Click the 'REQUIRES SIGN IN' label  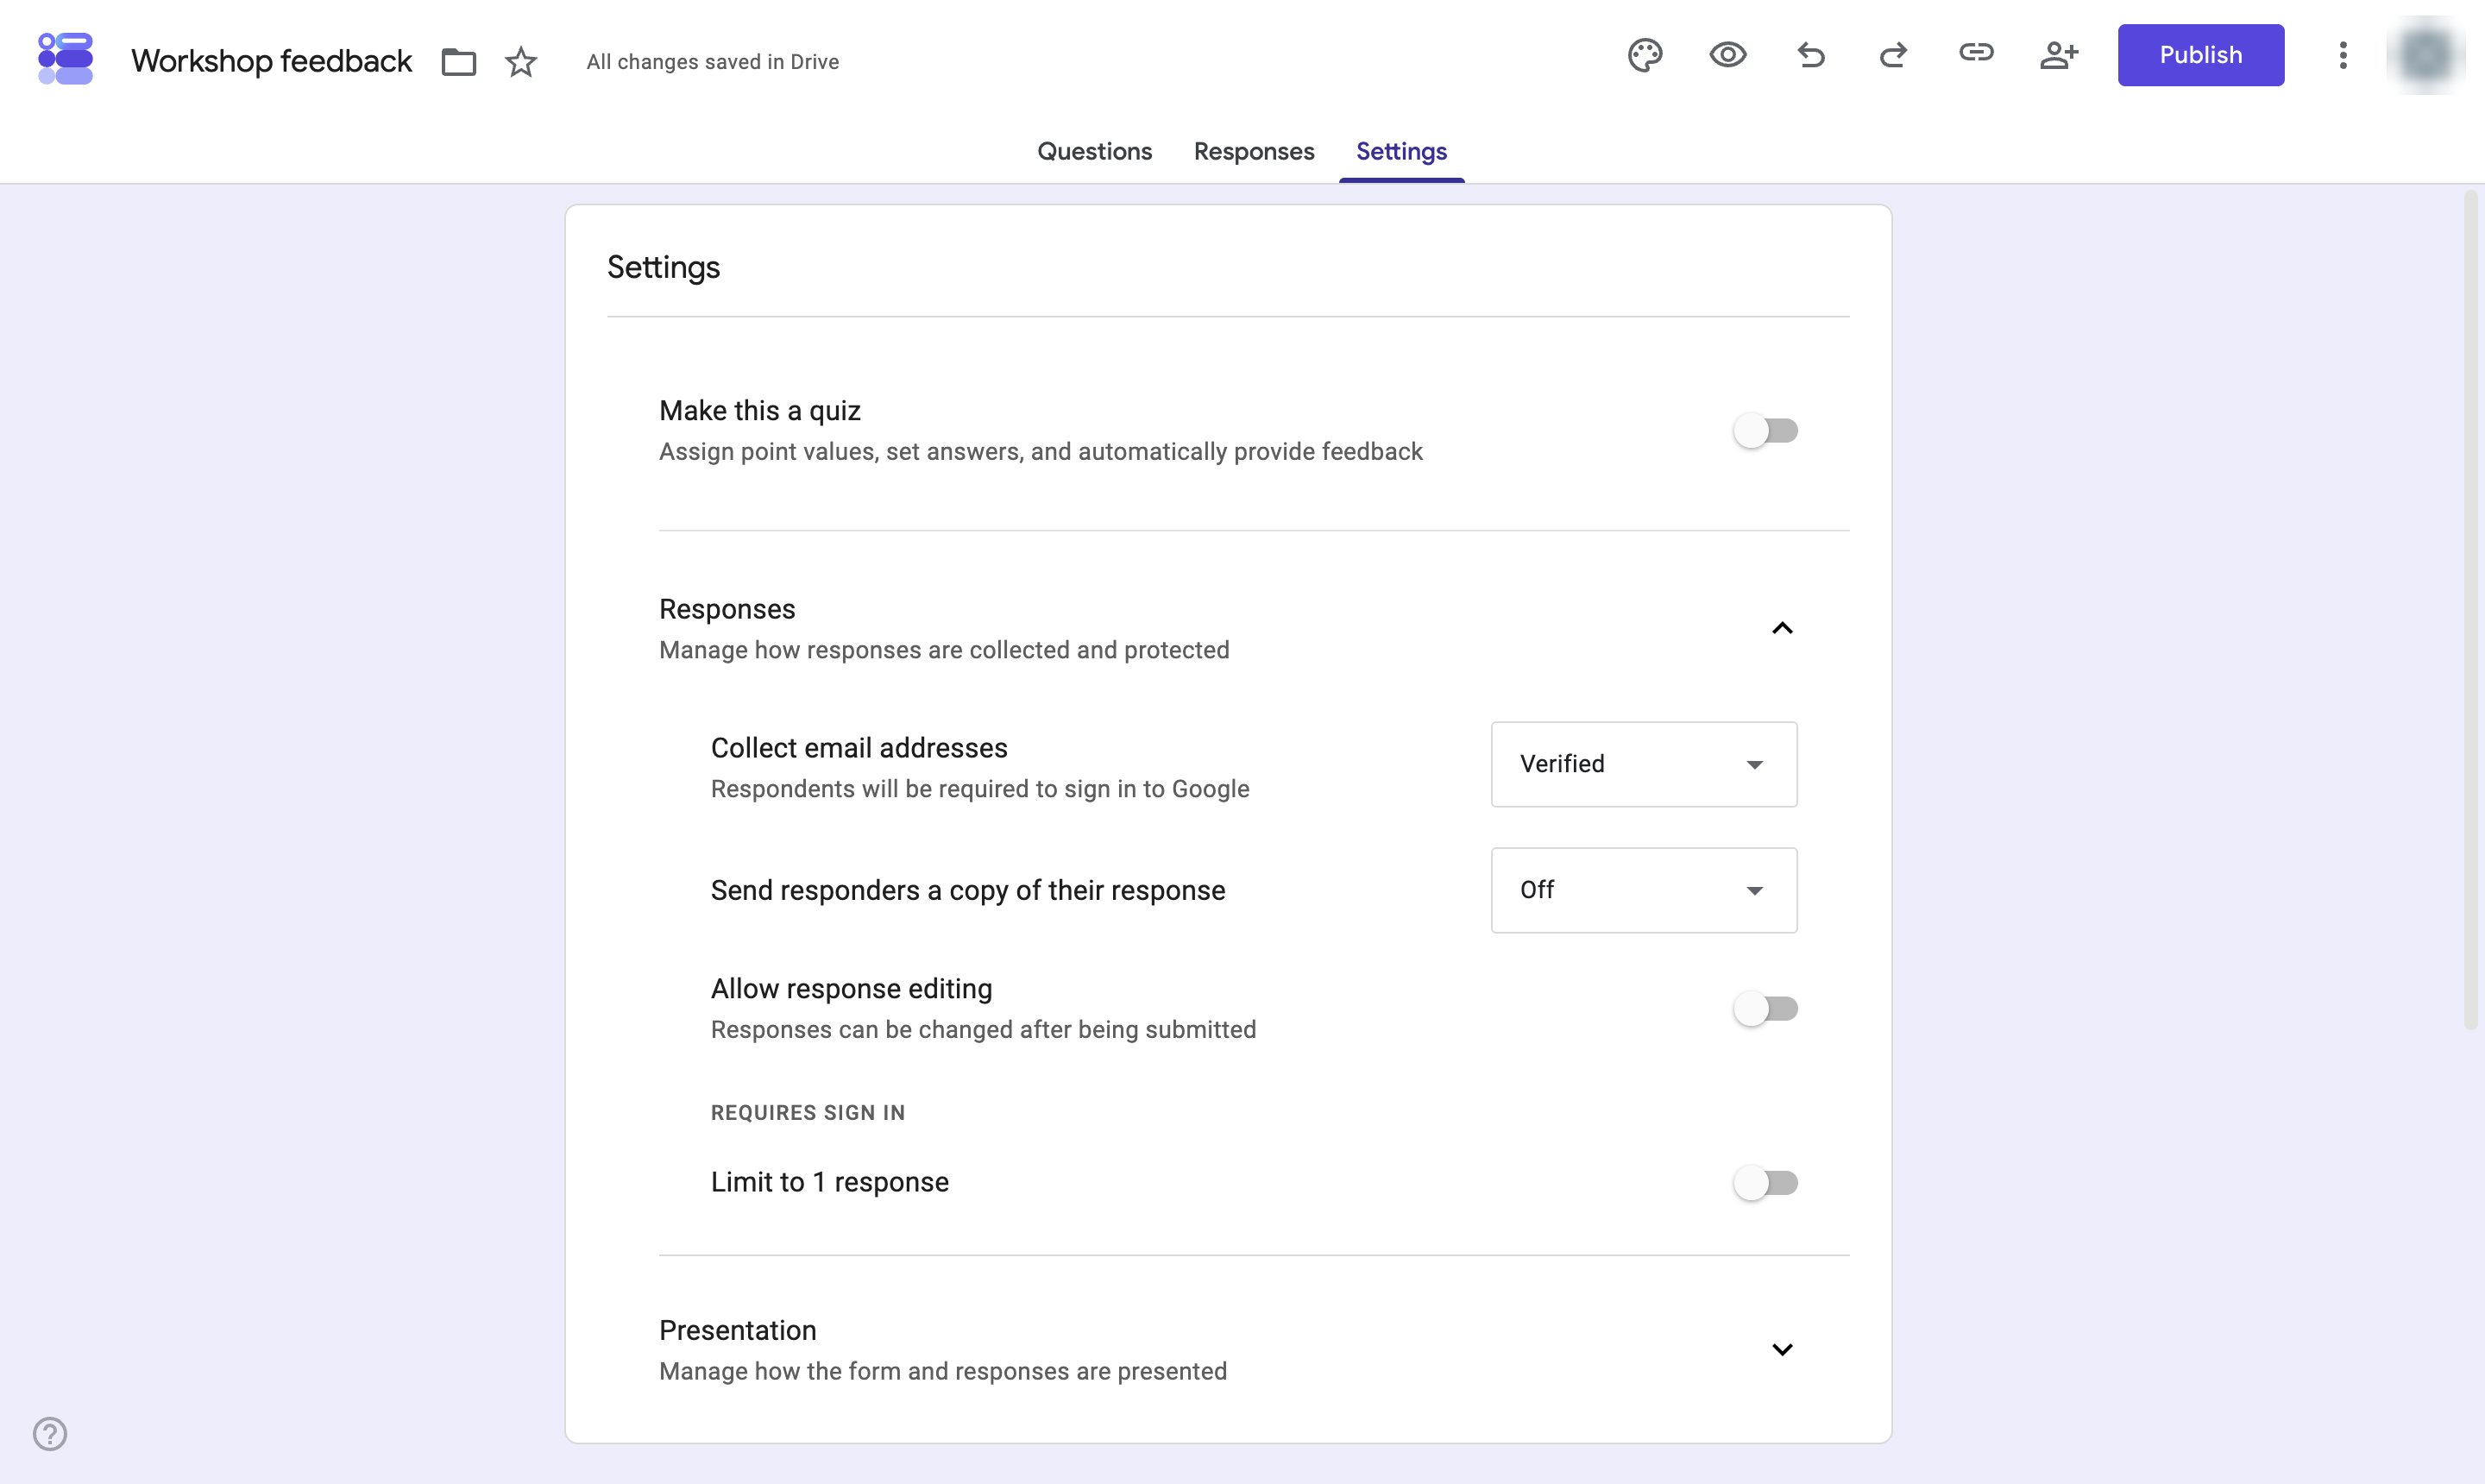click(x=808, y=1113)
